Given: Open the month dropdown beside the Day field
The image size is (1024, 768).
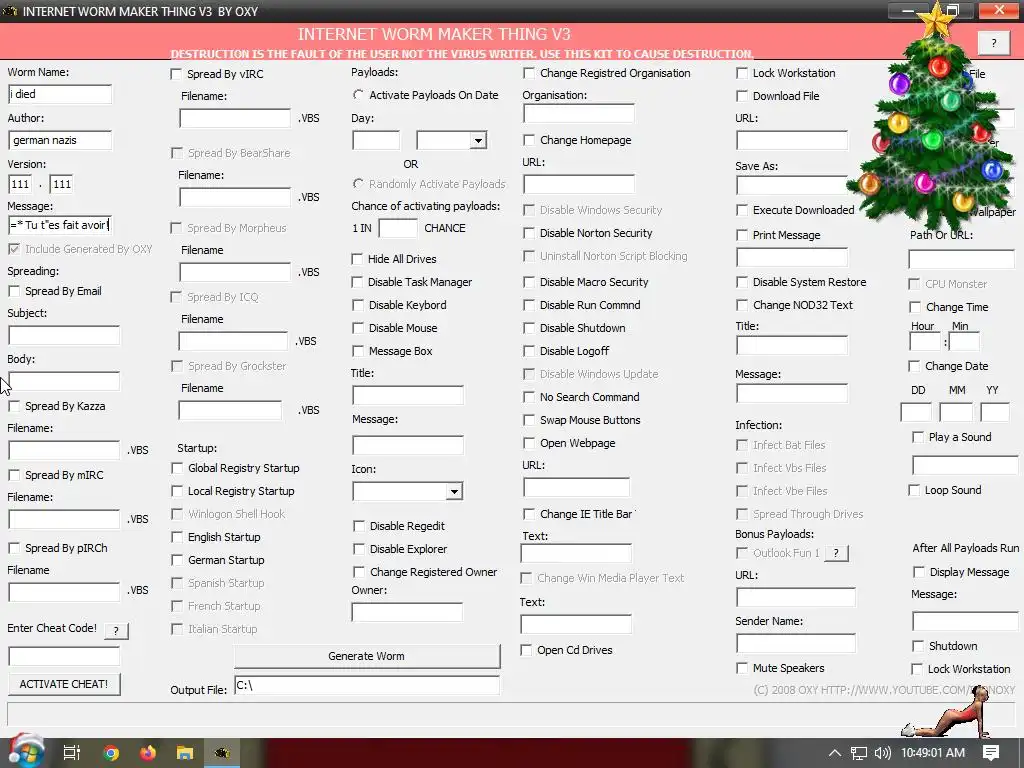Looking at the screenshot, I should tap(478, 140).
